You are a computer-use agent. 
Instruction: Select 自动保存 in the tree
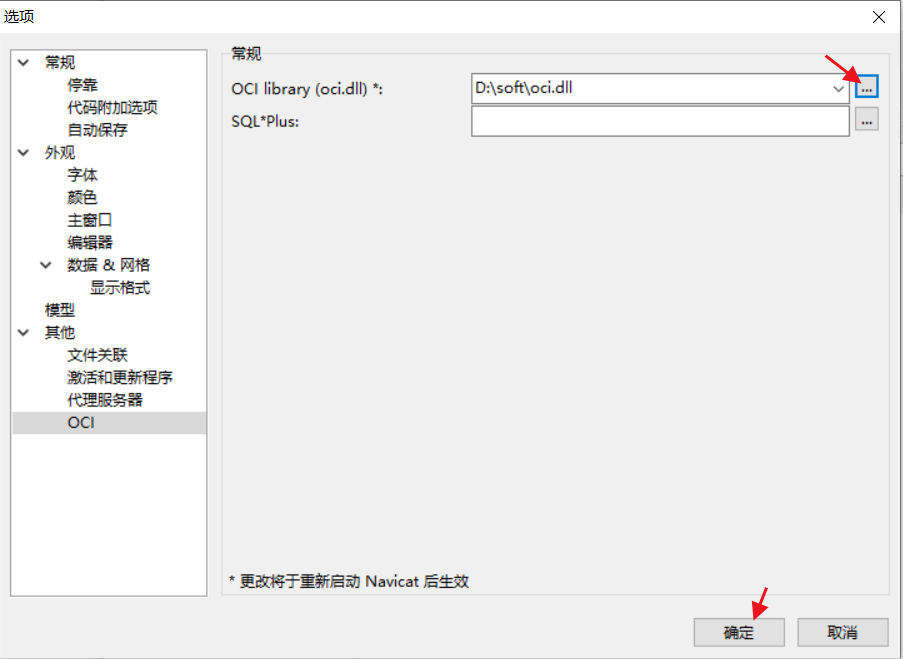(97, 130)
